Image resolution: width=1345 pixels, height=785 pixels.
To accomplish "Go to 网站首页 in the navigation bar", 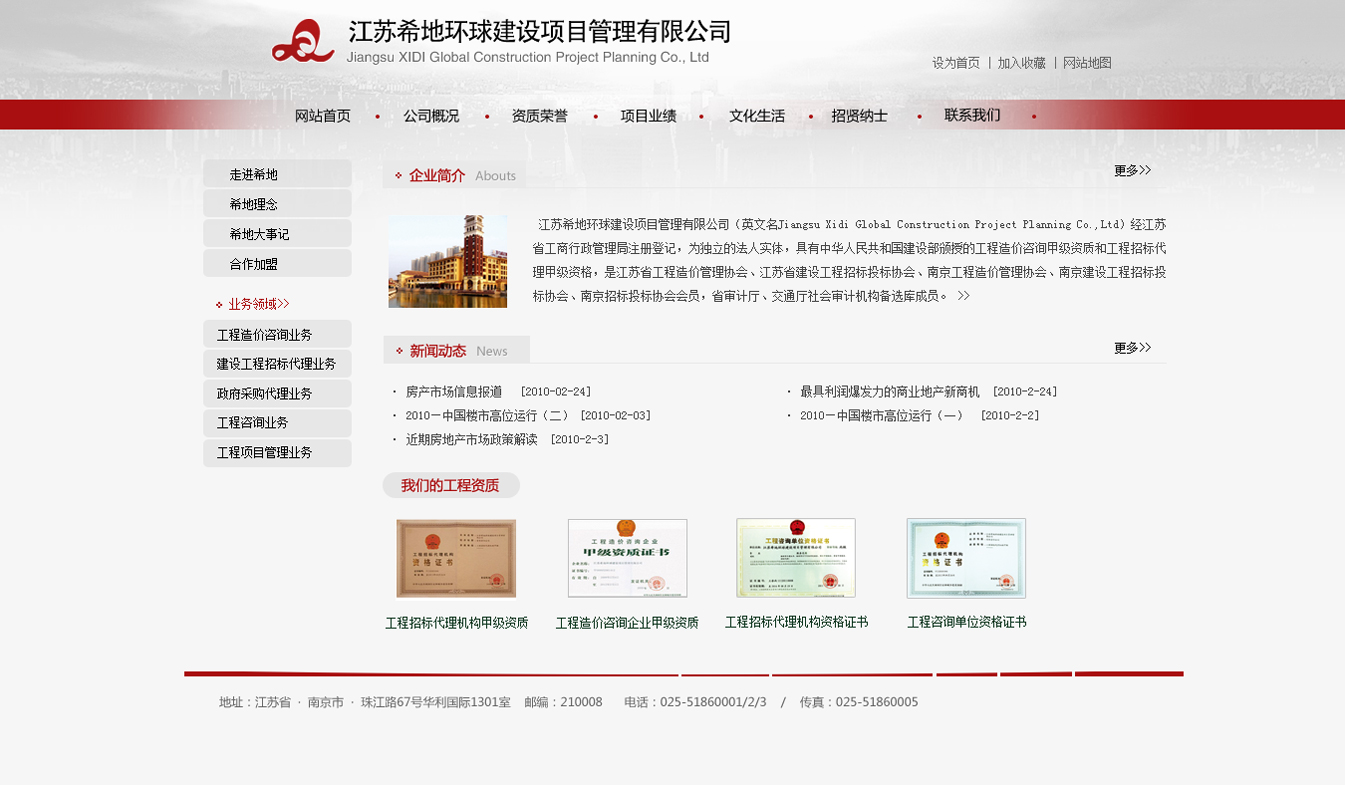I will point(323,116).
